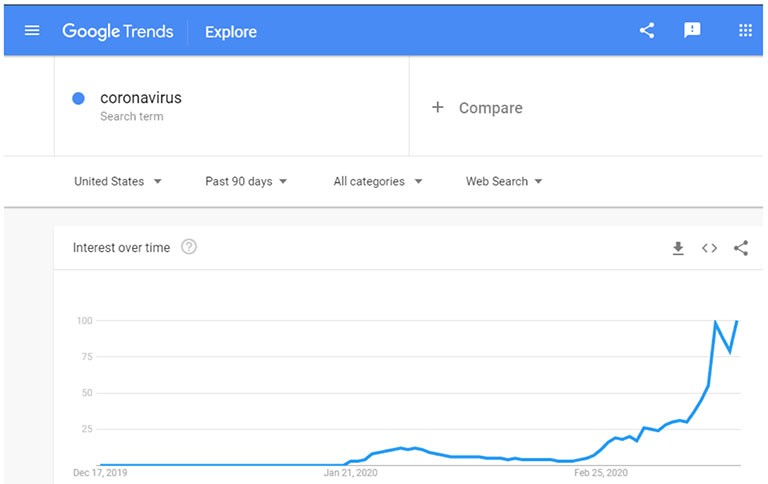Open the hamburger main menu
Viewport: 768px width, 484px height.
coord(32,31)
